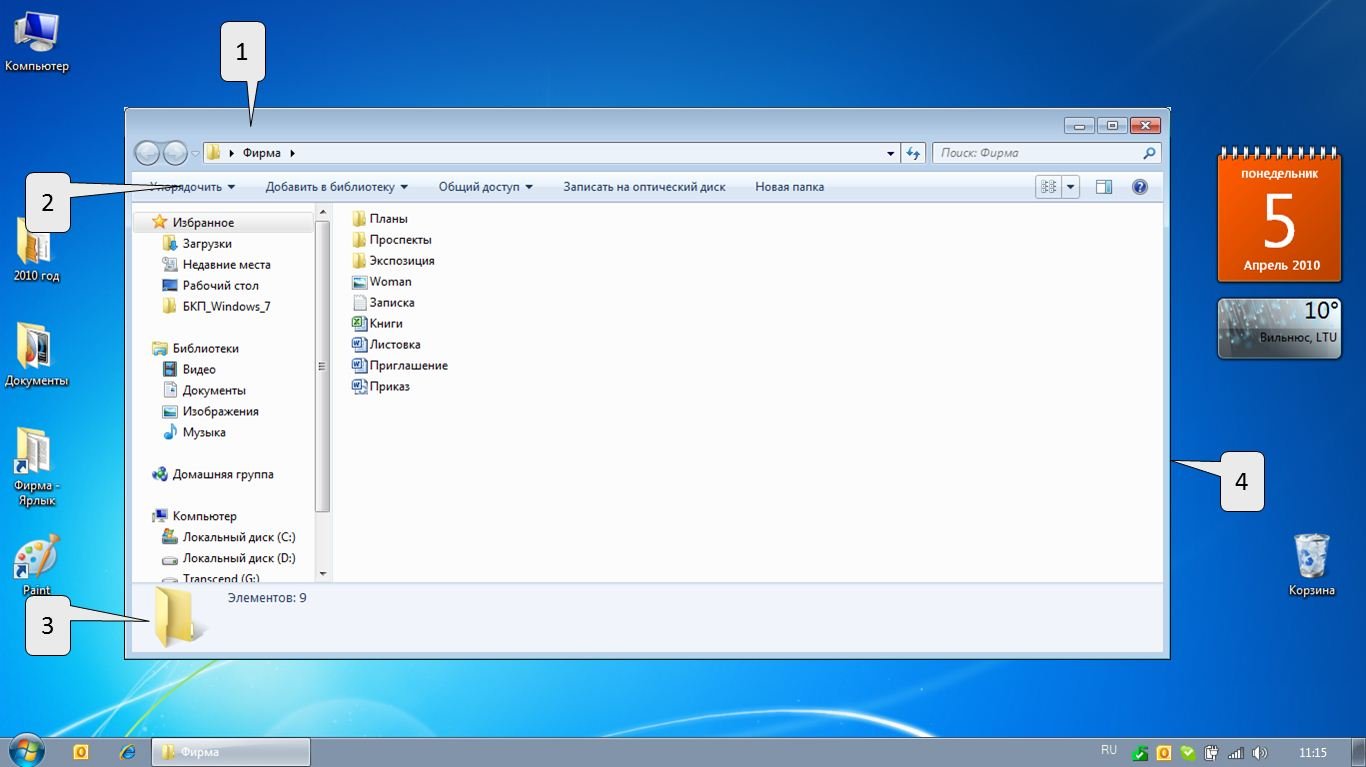The height and width of the screenshot is (767, 1366).
Task: Select the Книги Excel file
Action: point(385,323)
